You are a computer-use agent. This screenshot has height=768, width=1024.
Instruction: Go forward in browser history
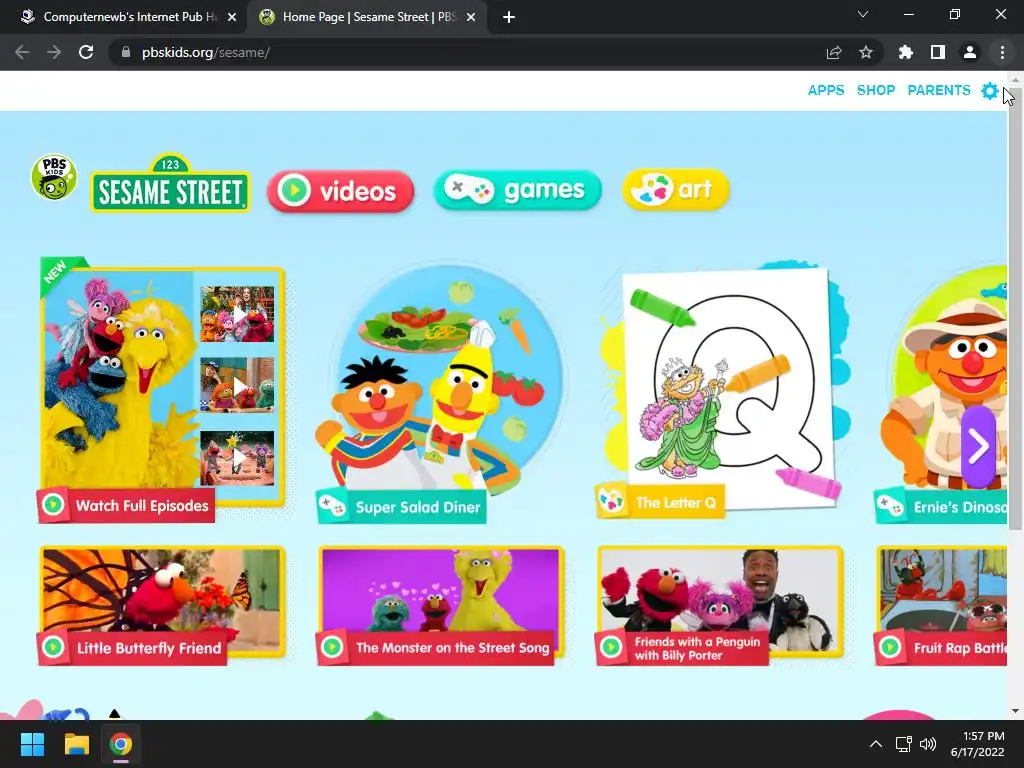tap(54, 52)
